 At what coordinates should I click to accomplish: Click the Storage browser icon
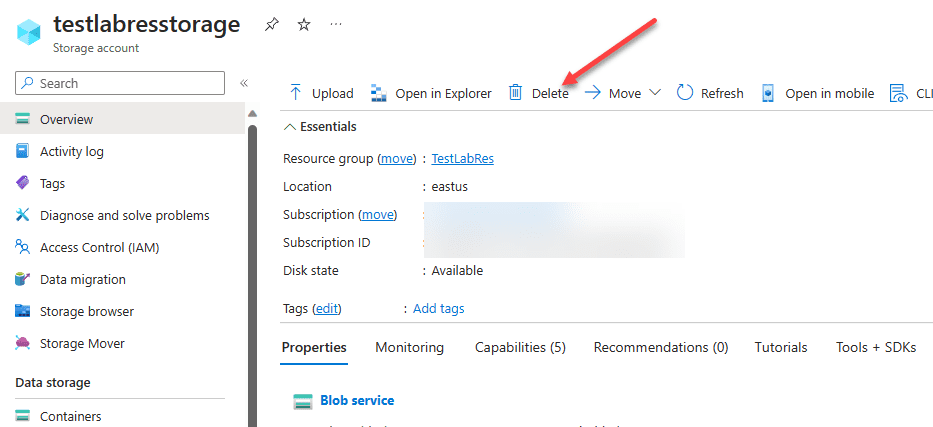click(x=23, y=311)
